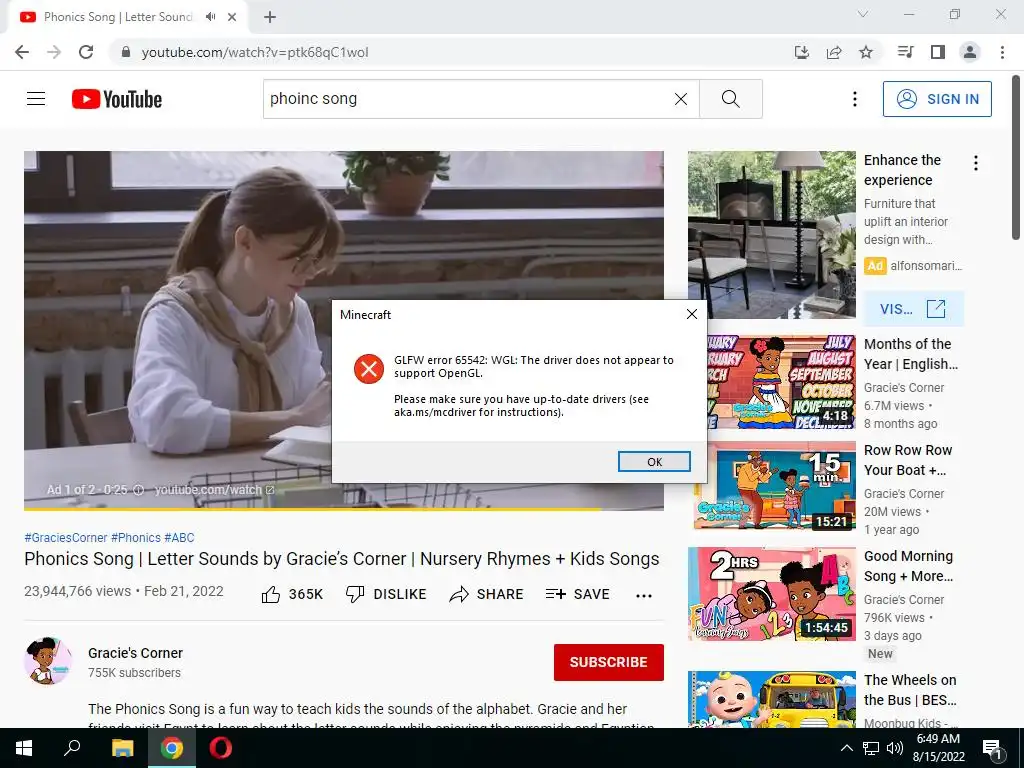Screen dimensions: 1024x768
Task: Show hidden system tray icons
Action: point(846,748)
